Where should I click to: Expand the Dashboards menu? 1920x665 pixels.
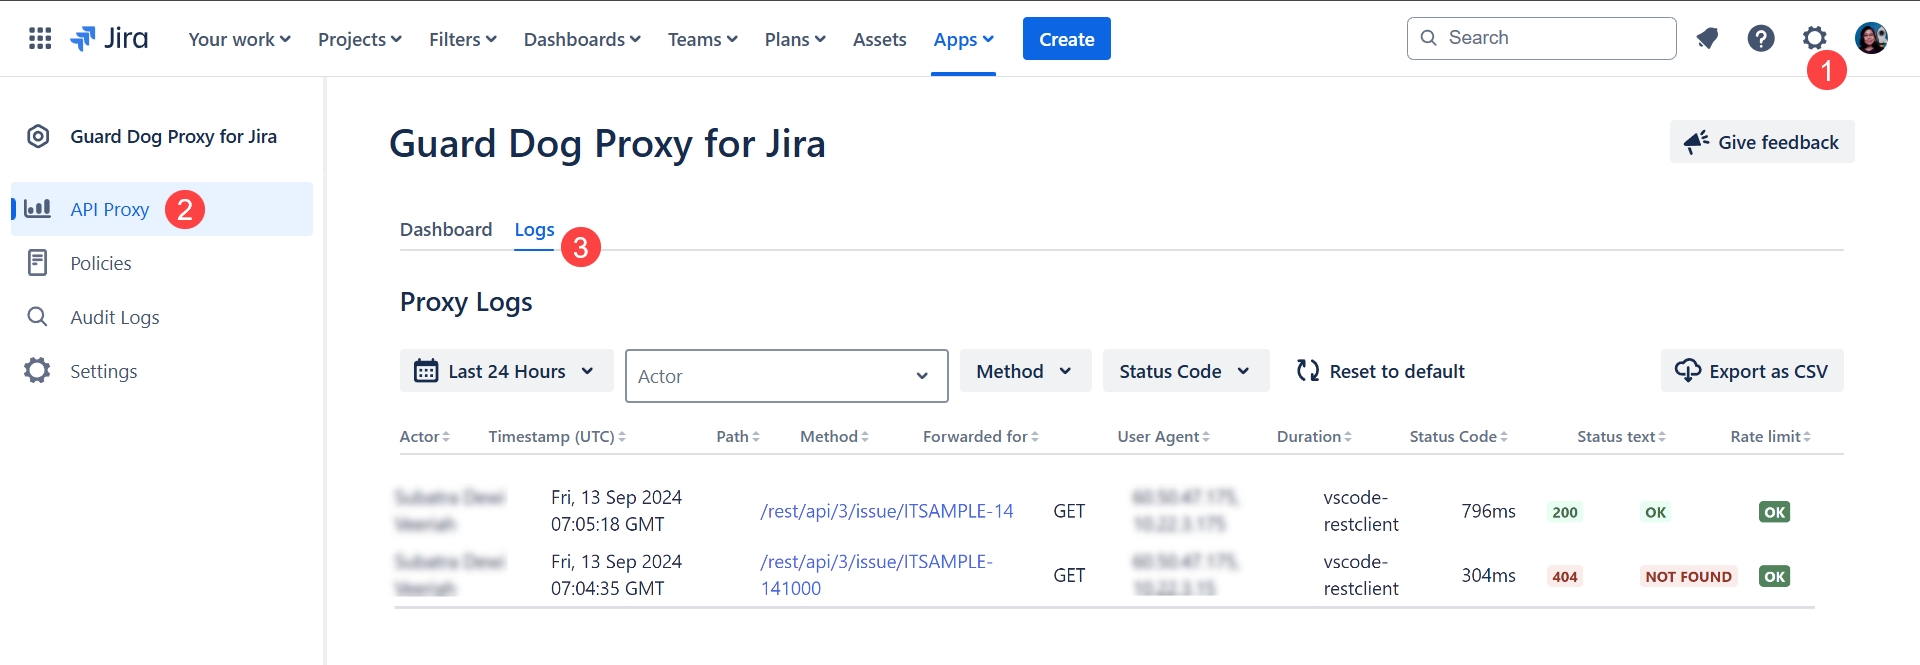click(x=582, y=39)
